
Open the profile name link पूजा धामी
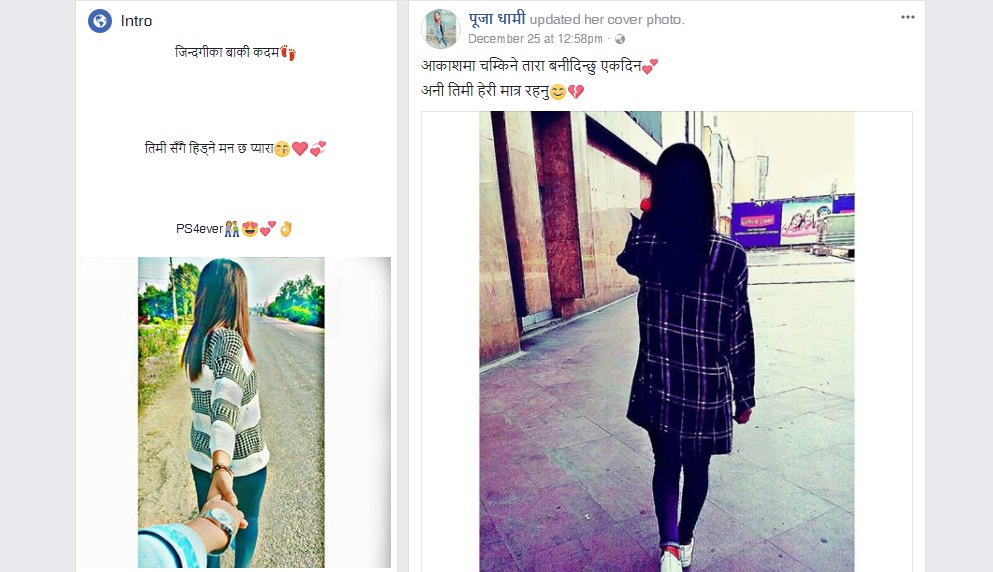click(x=496, y=19)
